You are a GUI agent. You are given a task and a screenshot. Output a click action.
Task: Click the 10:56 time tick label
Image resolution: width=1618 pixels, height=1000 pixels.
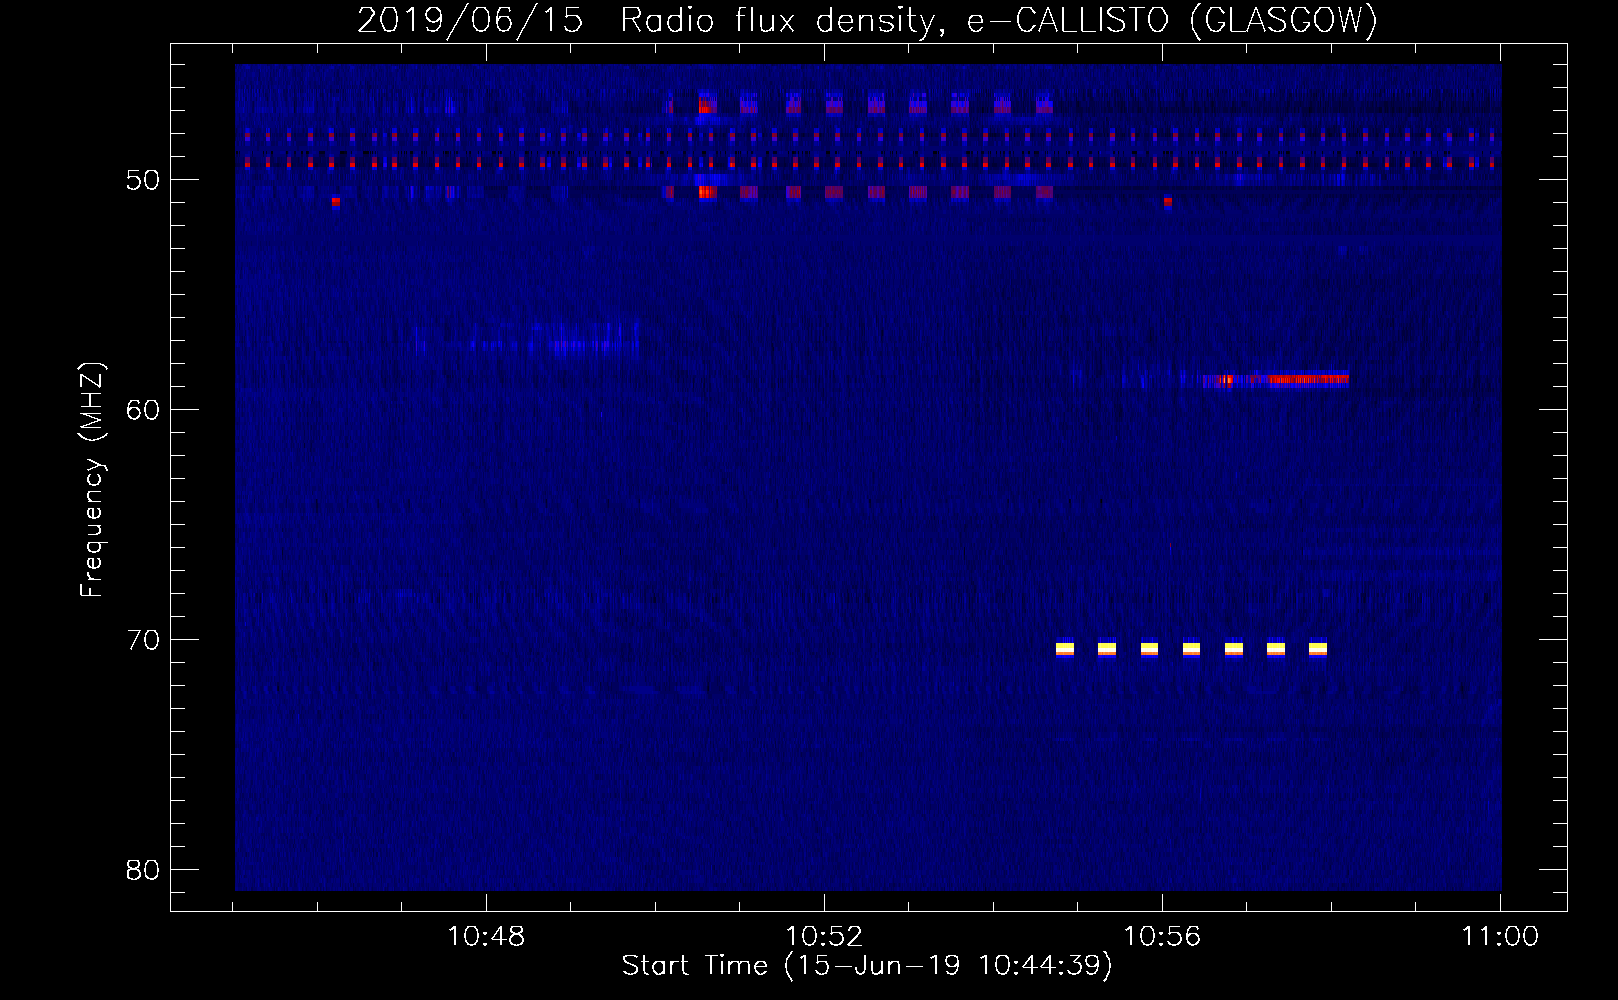coord(1162,937)
